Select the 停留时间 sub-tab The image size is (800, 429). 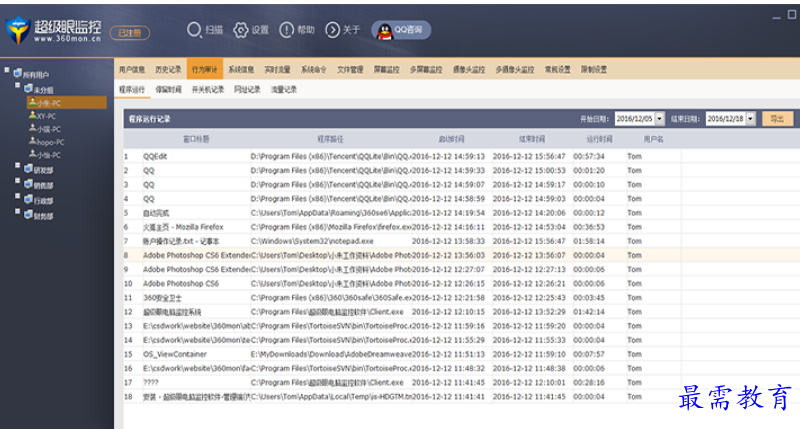click(x=168, y=90)
